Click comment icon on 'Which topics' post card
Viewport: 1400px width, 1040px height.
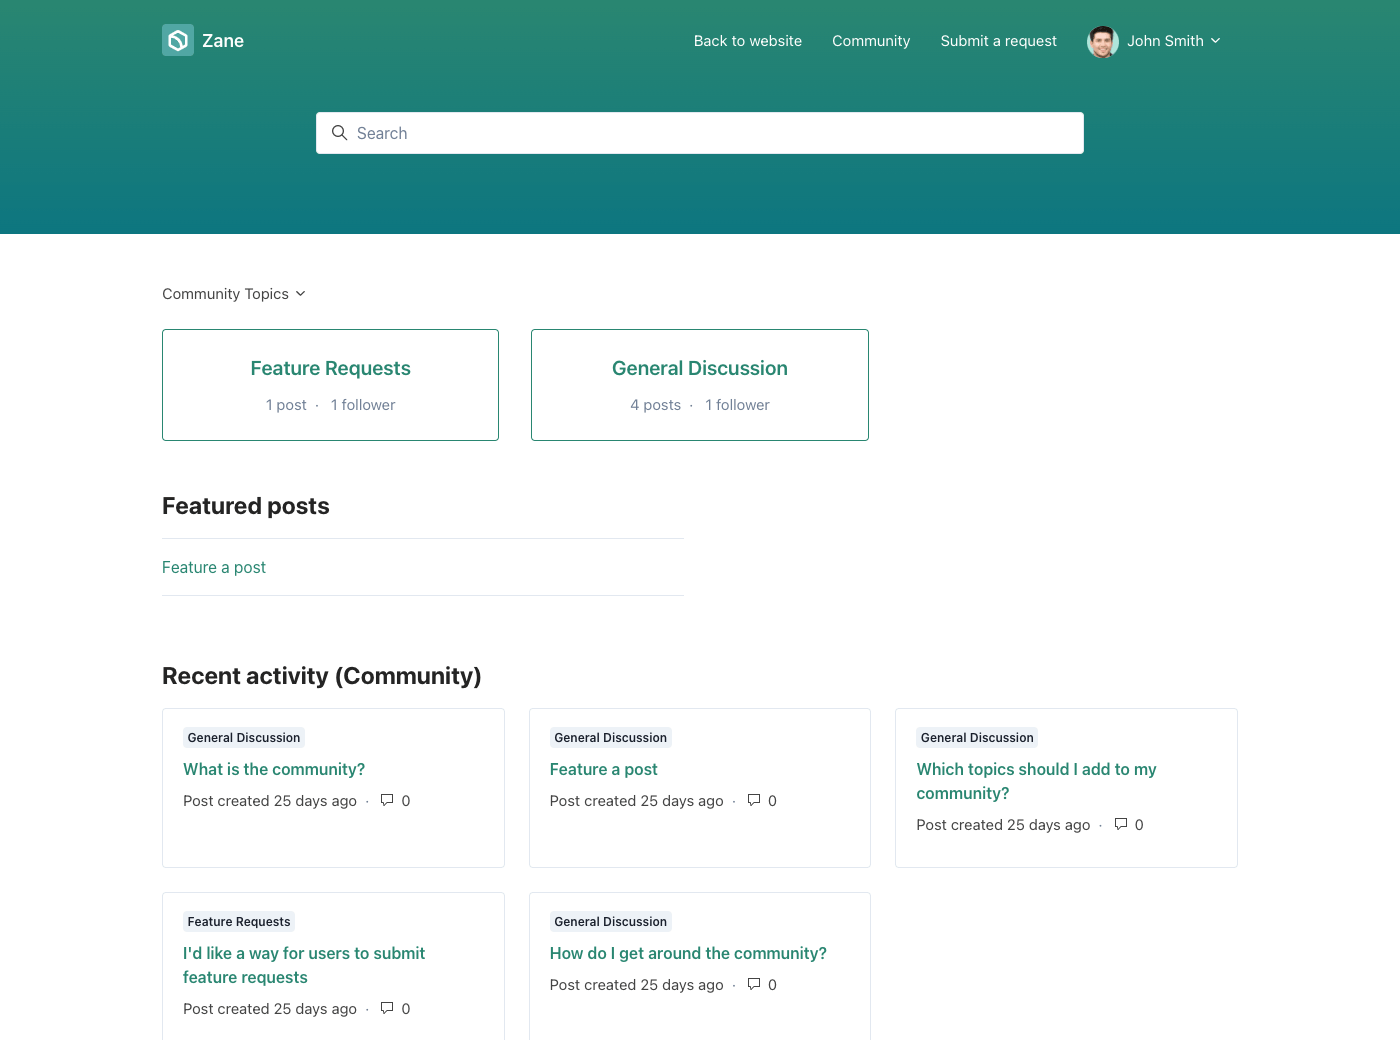pyautogui.click(x=1121, y=824)
